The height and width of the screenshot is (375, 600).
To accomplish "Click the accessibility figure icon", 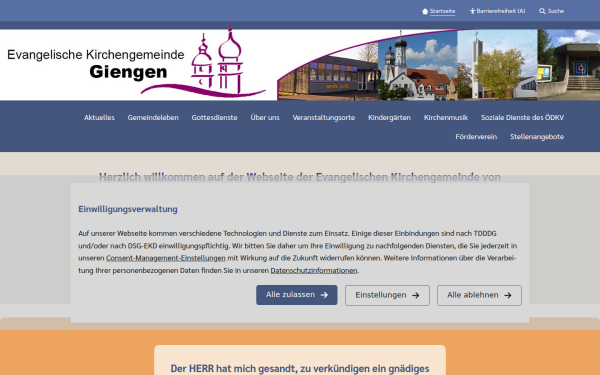I will (x=472, y=11).
